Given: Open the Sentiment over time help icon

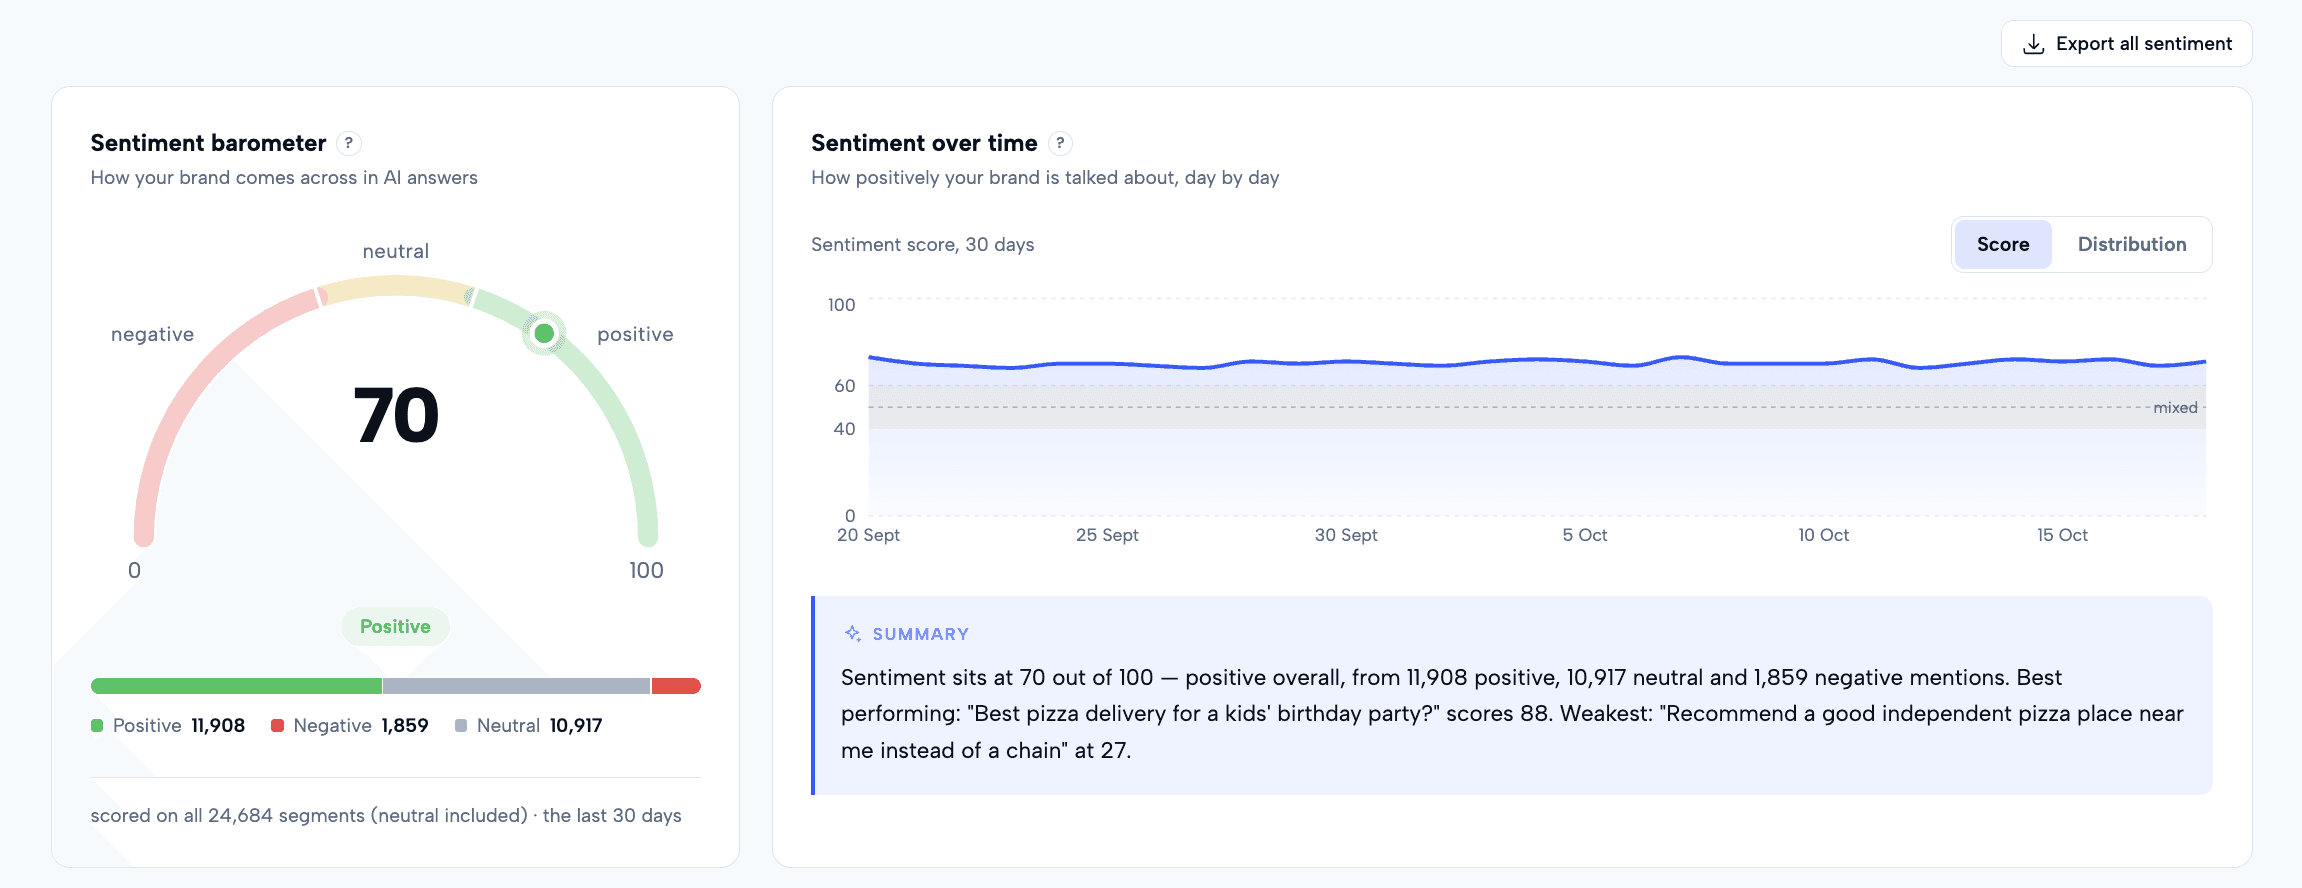Looking at the screenshot, I should tap(1060, 143).
